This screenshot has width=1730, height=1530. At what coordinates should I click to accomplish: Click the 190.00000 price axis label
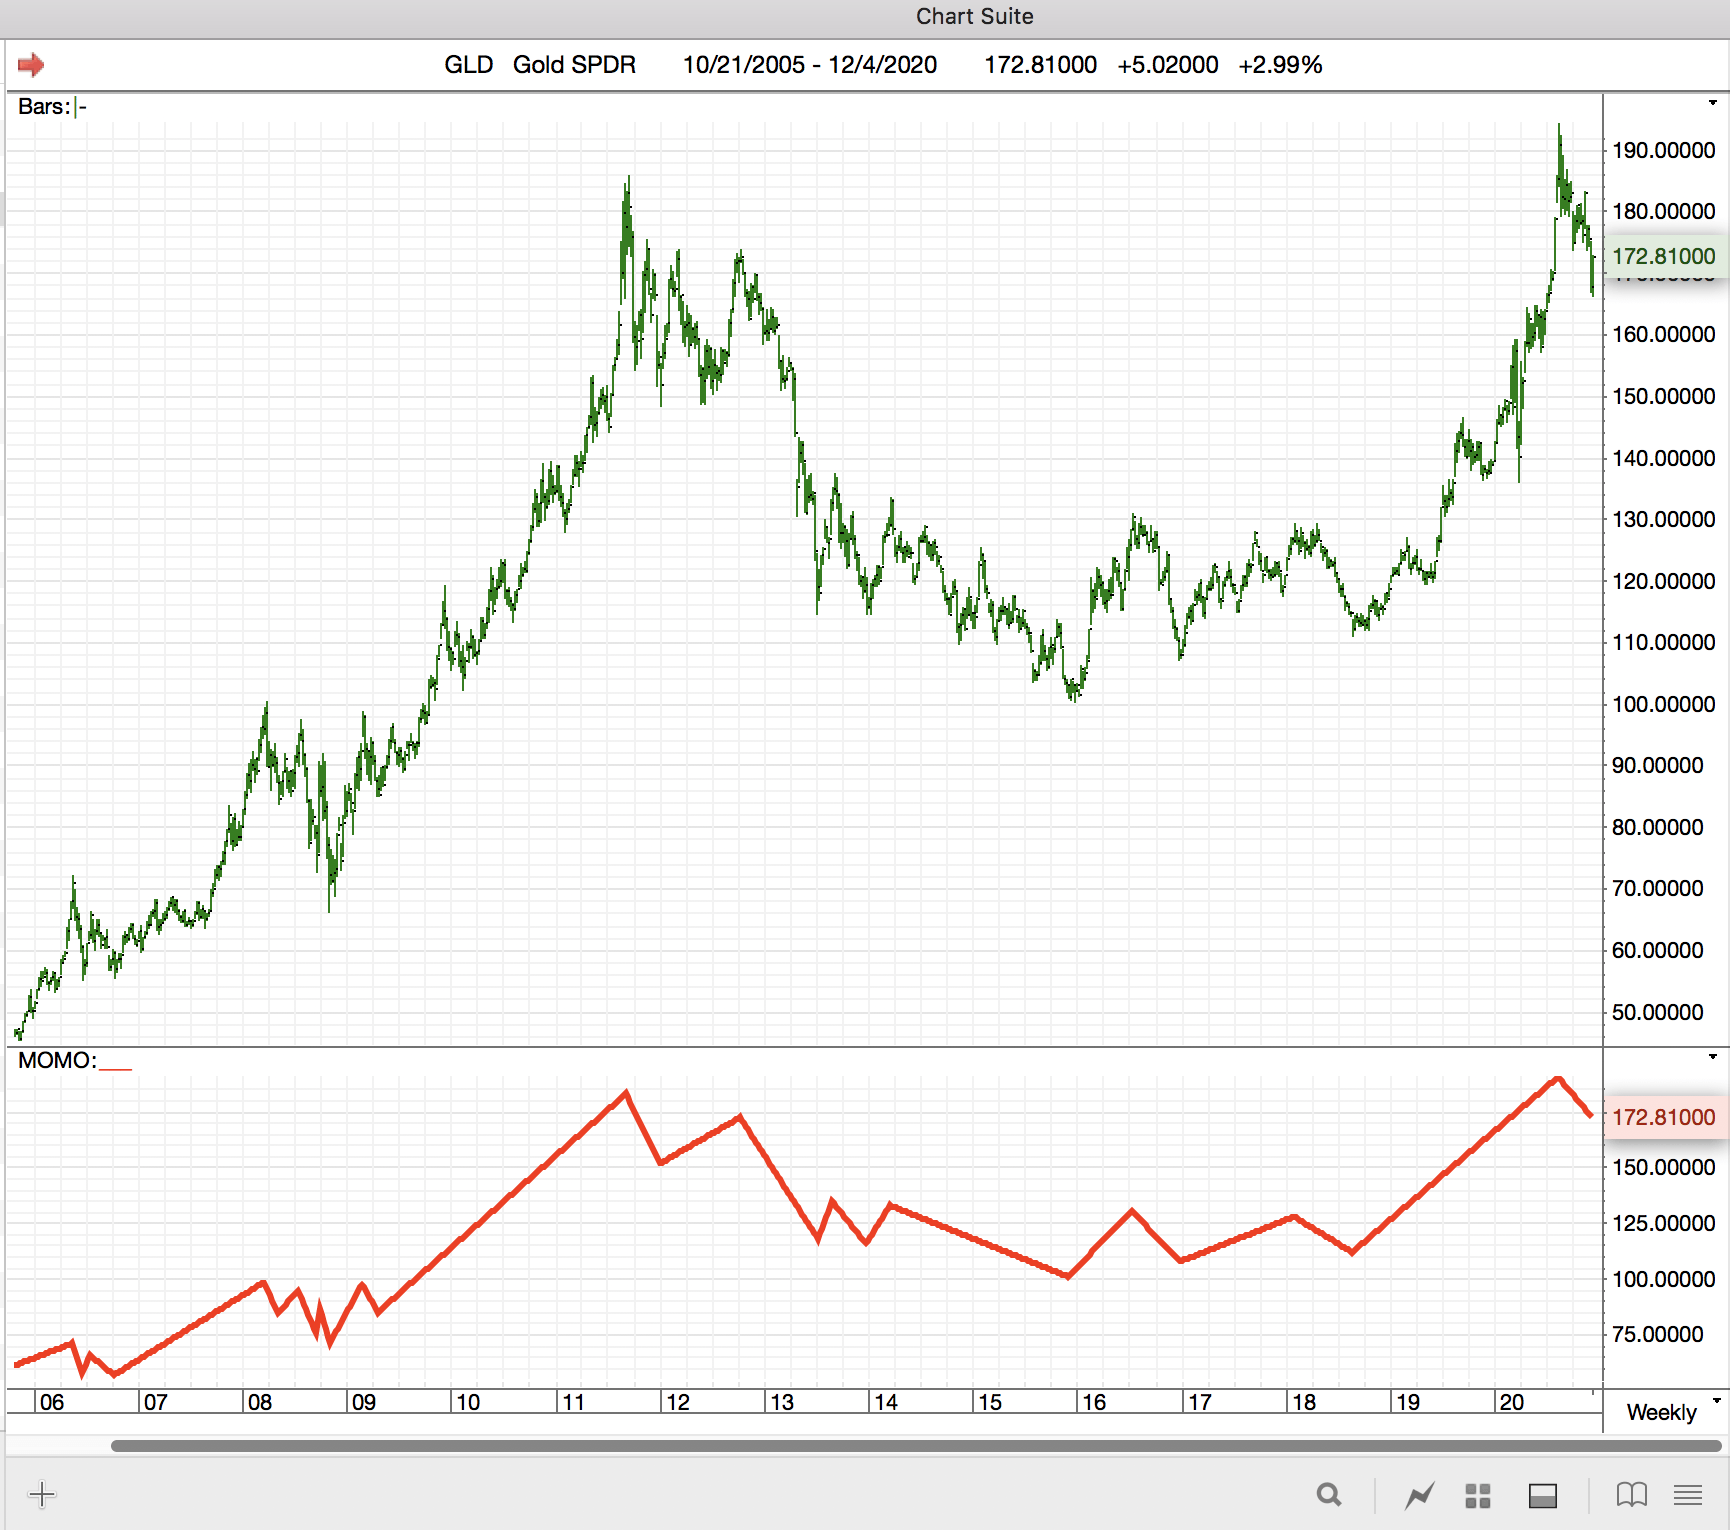(1663, 150)
